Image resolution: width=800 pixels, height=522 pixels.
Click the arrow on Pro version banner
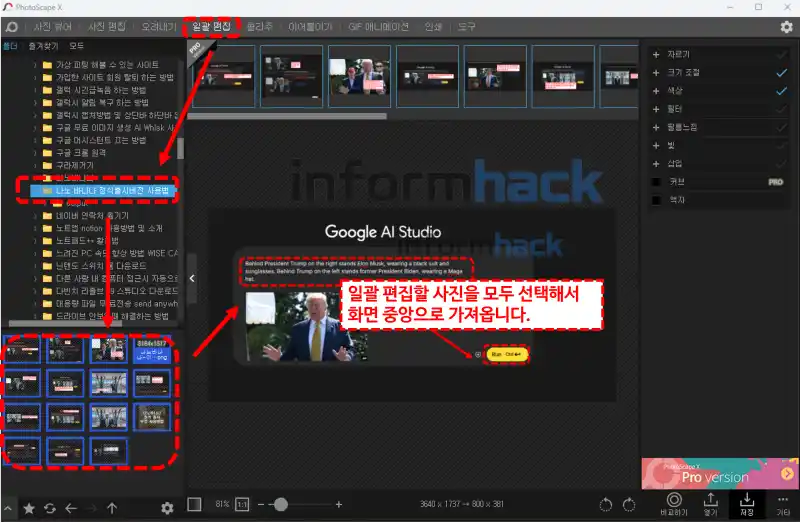(787, 474)
